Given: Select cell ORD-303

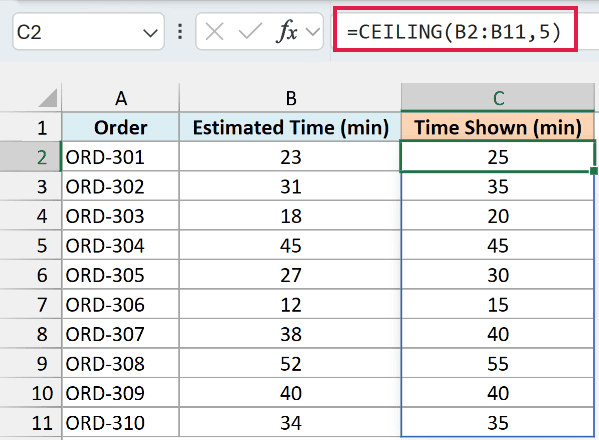Looking at the screenshot, I should point(120,216).
